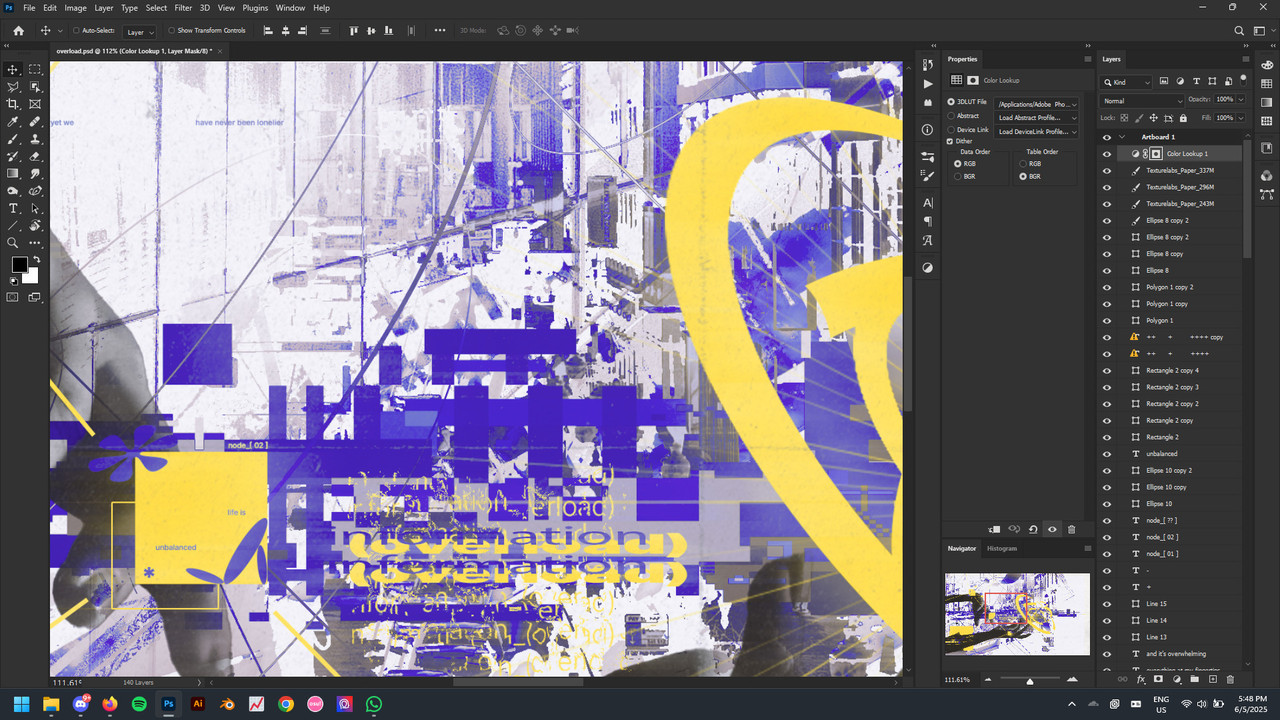Open the 3DLUT file path dropdown
The width and height of the screenshot is (1280, 720).
[1037, 104]
